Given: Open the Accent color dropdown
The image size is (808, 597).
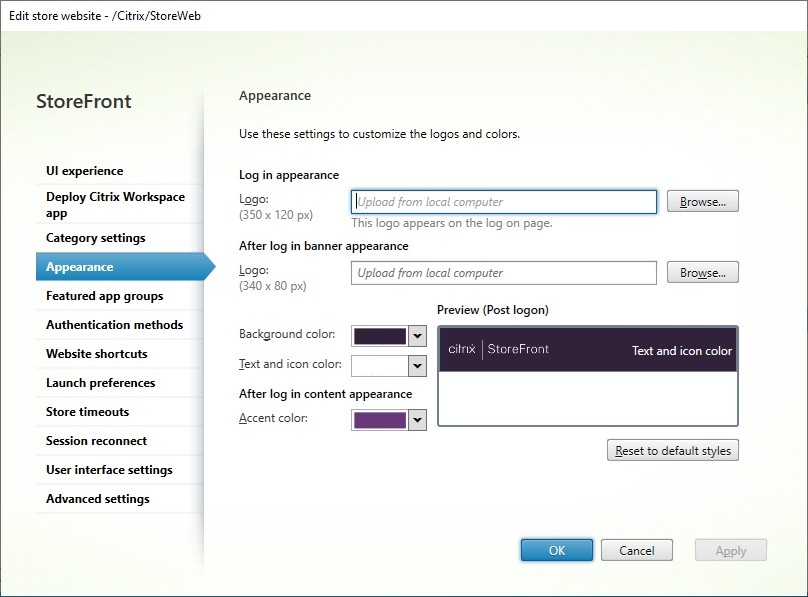Looking at the screenshot, I should coord(418,420).
